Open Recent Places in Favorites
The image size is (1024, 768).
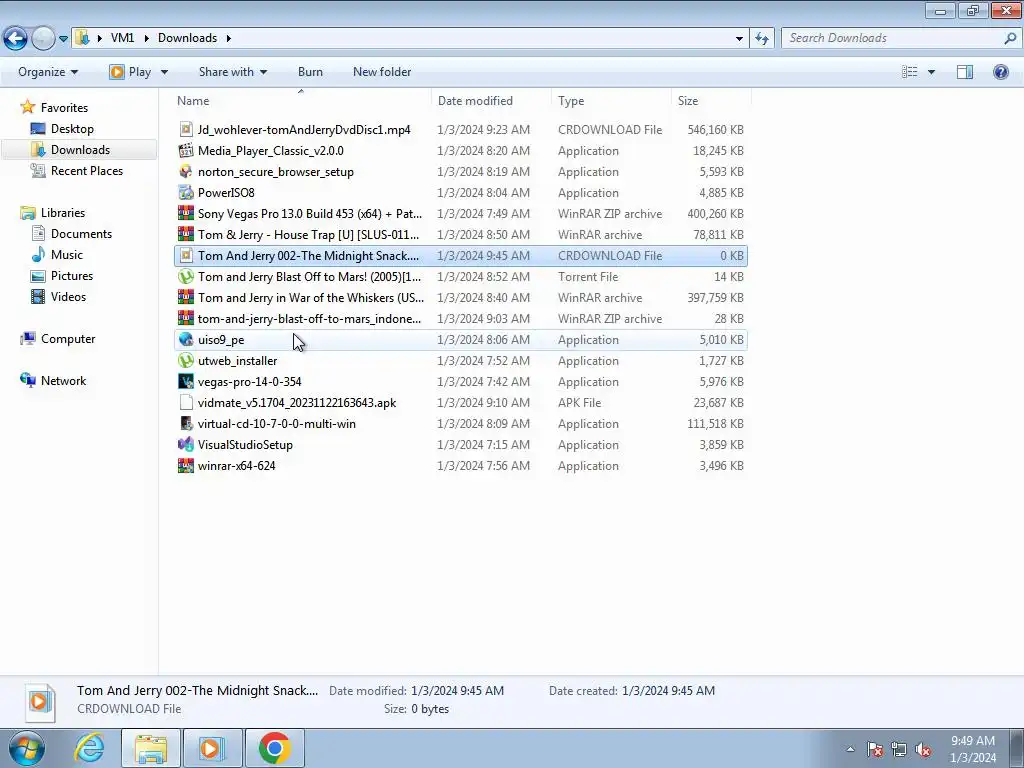pos(76,170)
